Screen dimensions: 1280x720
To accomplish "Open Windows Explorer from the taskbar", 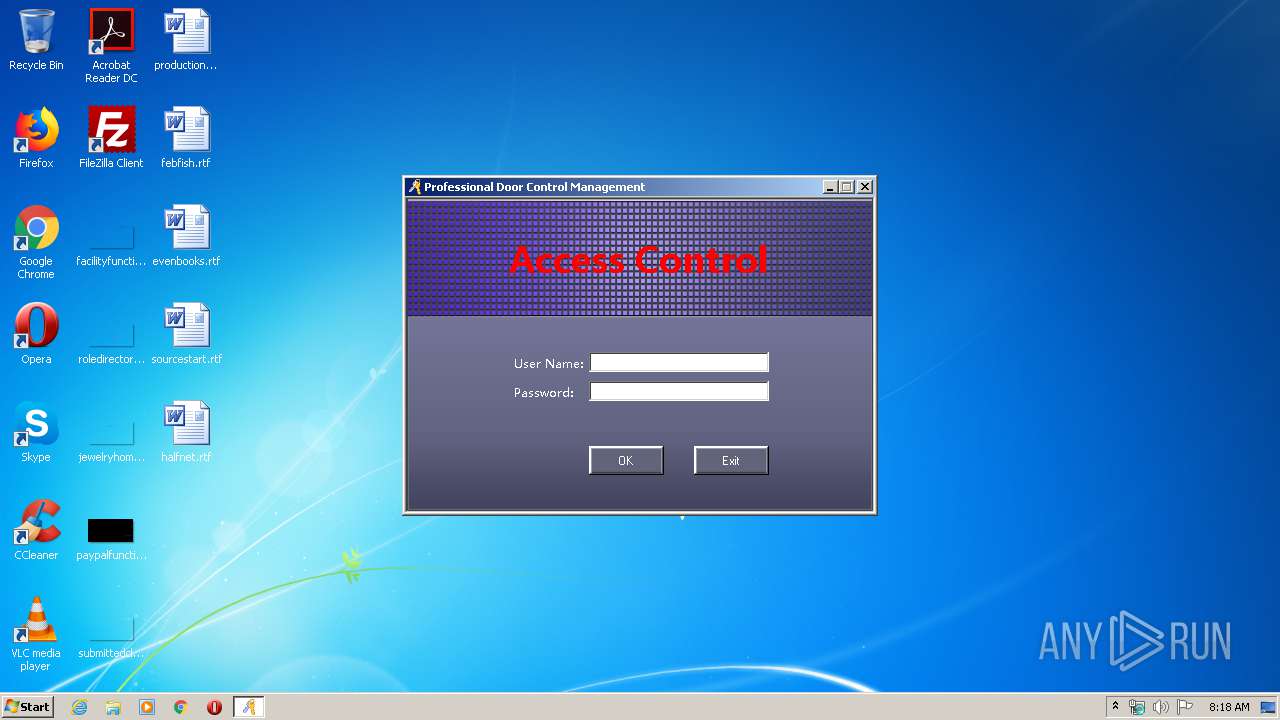I will (x=113, y=707).
